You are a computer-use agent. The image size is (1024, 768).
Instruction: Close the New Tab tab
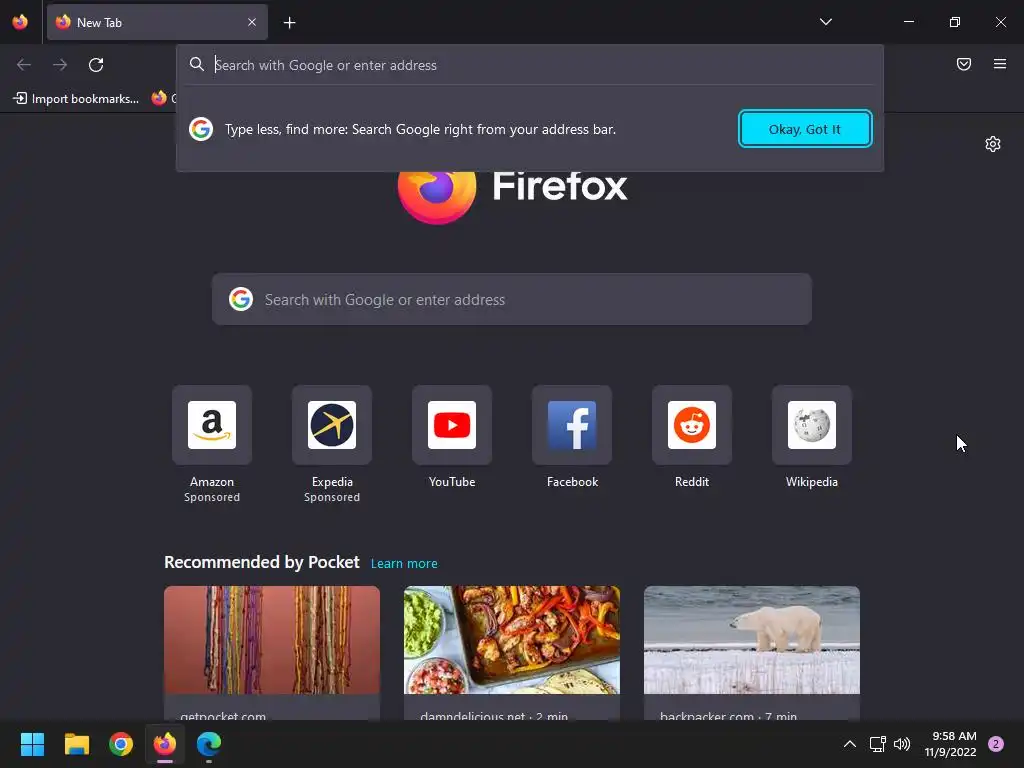click(x=252, y=22)
